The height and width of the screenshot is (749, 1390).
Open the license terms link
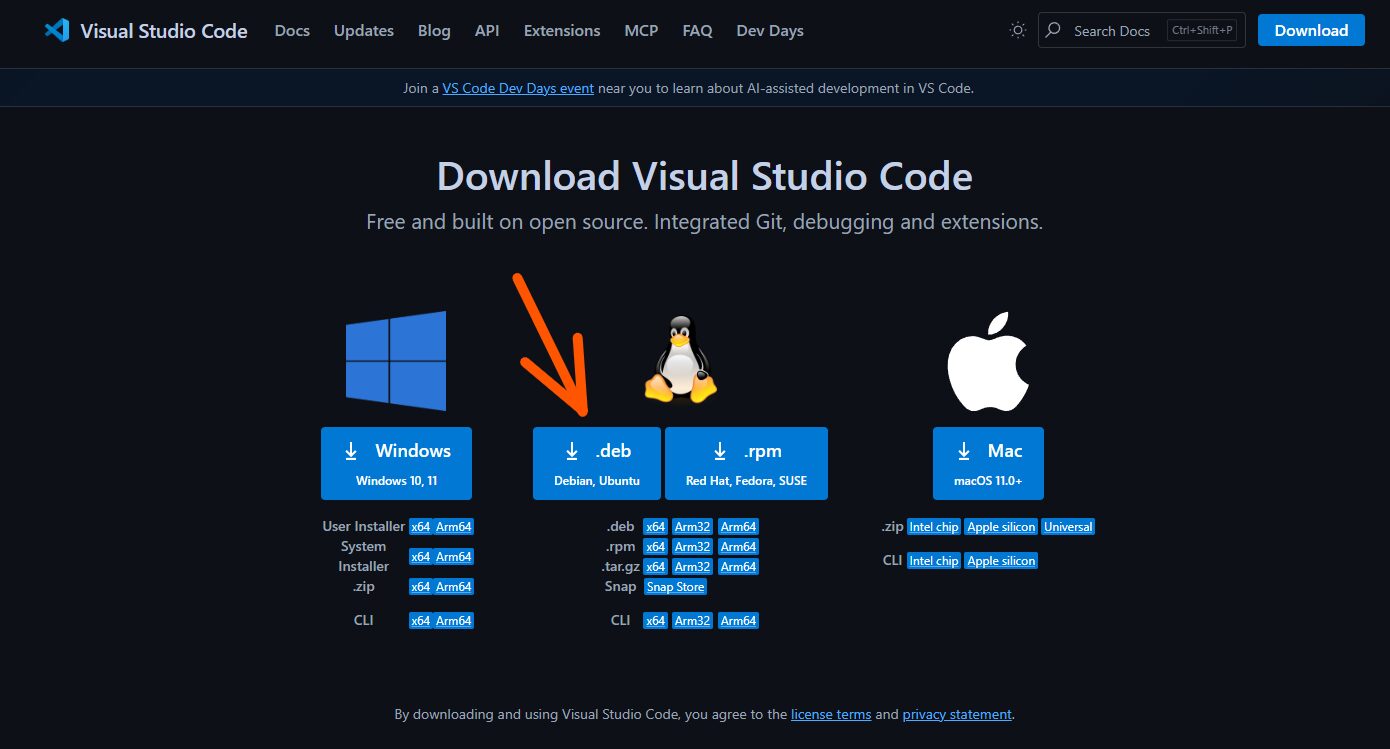pos(831,715)
